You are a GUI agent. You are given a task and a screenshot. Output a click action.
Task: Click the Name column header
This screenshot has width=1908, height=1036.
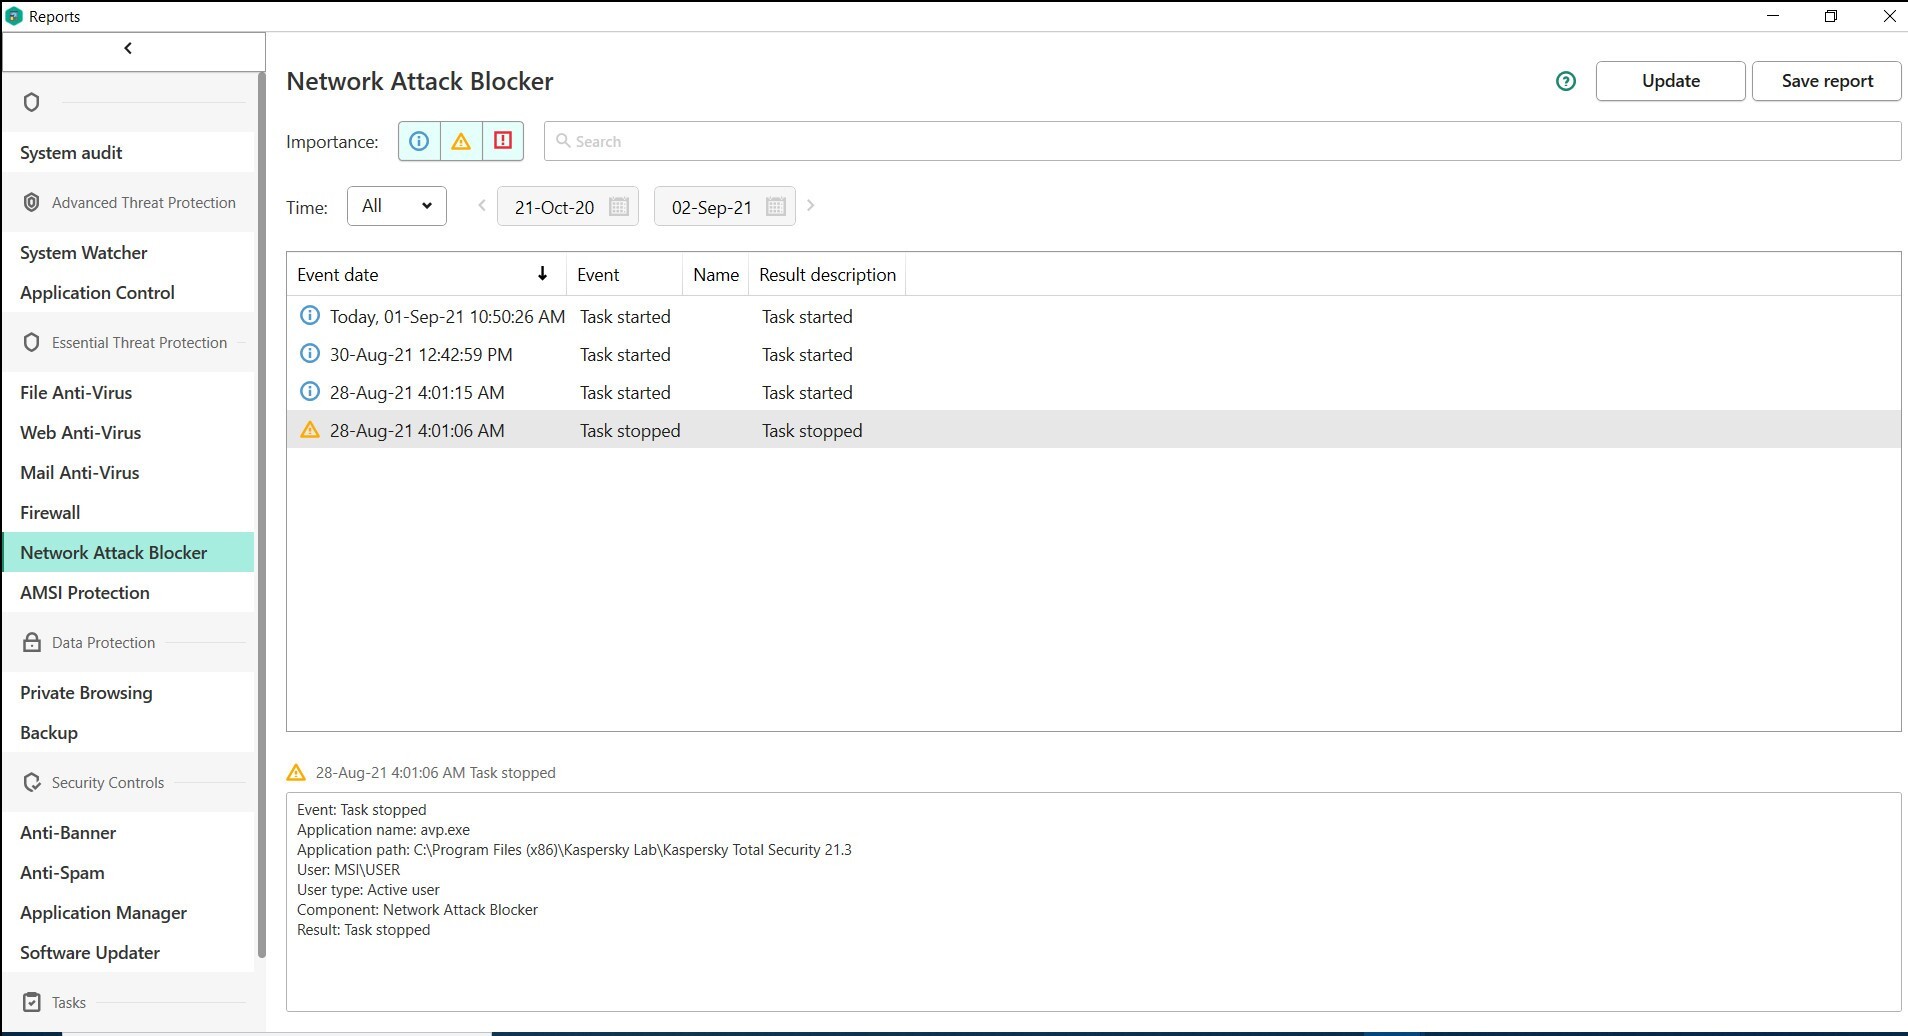pos(716,274)
